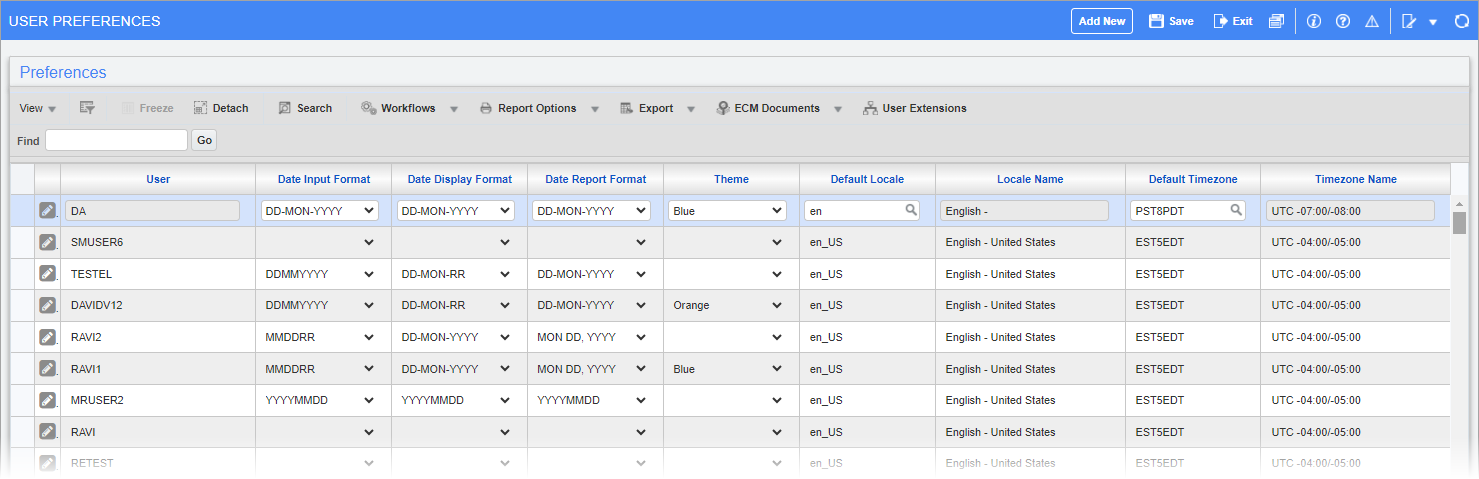Click the User Extensions label
1479x479 pixels.
point(924,108)
